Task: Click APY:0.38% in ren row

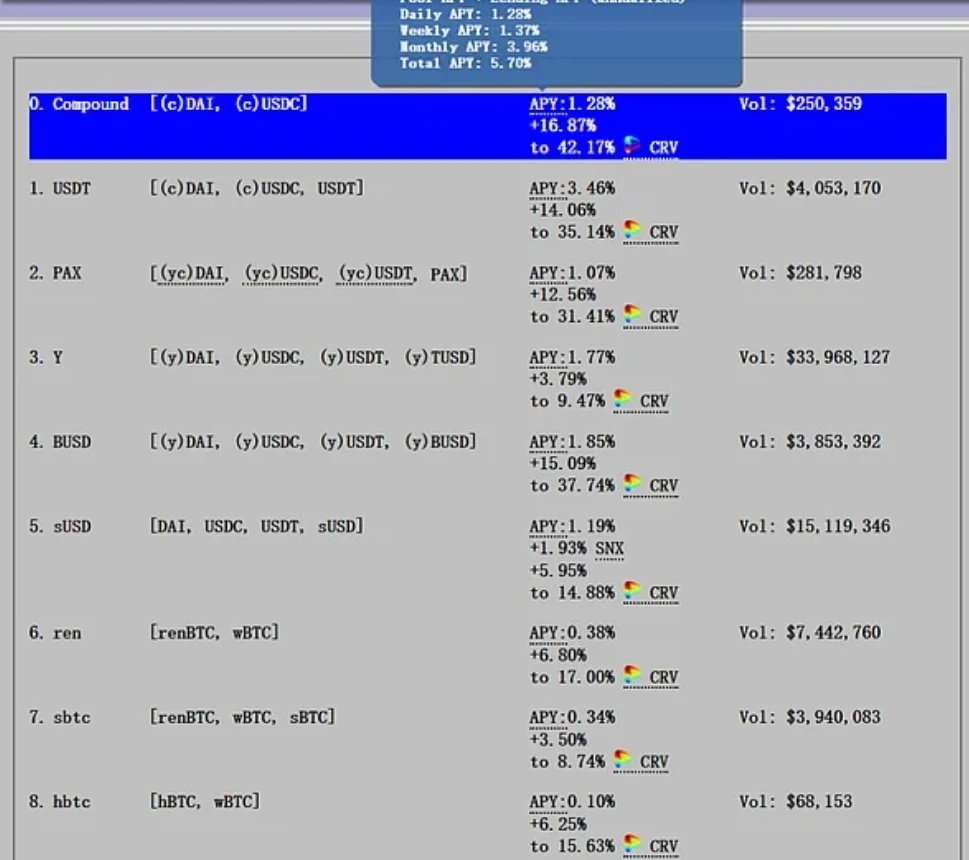Action: pos(572,633)
